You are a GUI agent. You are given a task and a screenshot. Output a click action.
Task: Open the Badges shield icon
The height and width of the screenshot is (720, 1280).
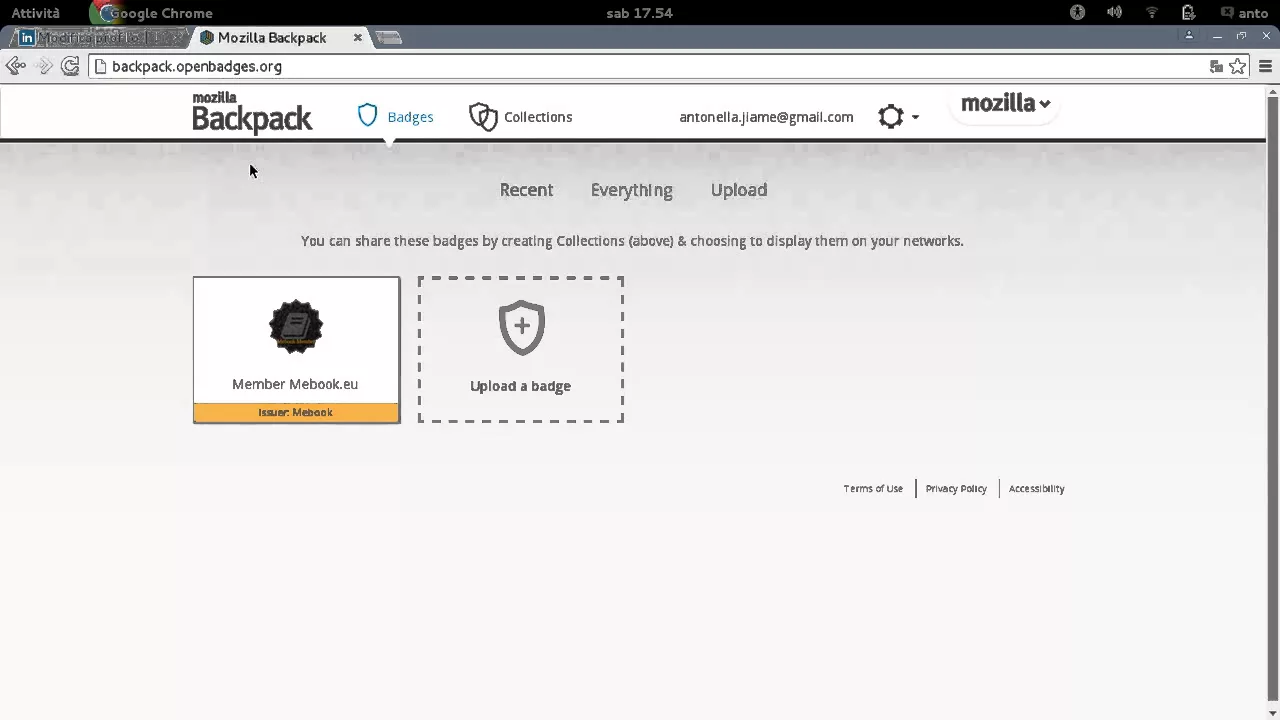[x=368, y=116]
